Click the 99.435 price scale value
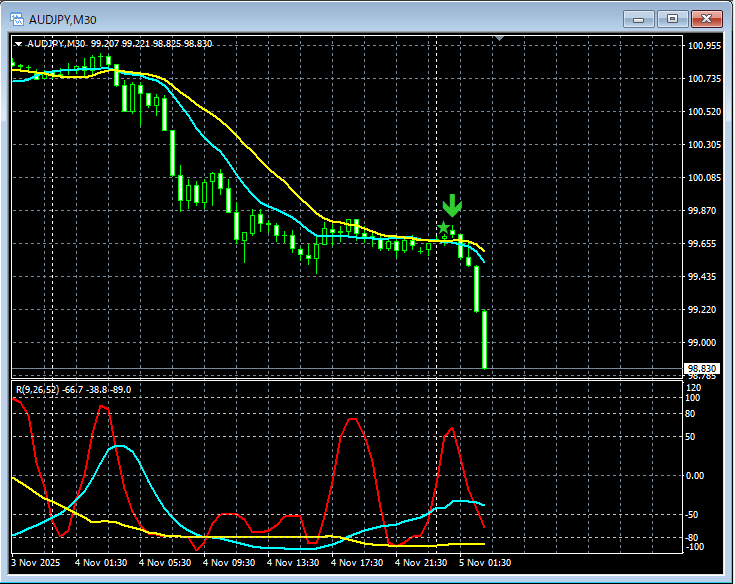 (702, 277)
